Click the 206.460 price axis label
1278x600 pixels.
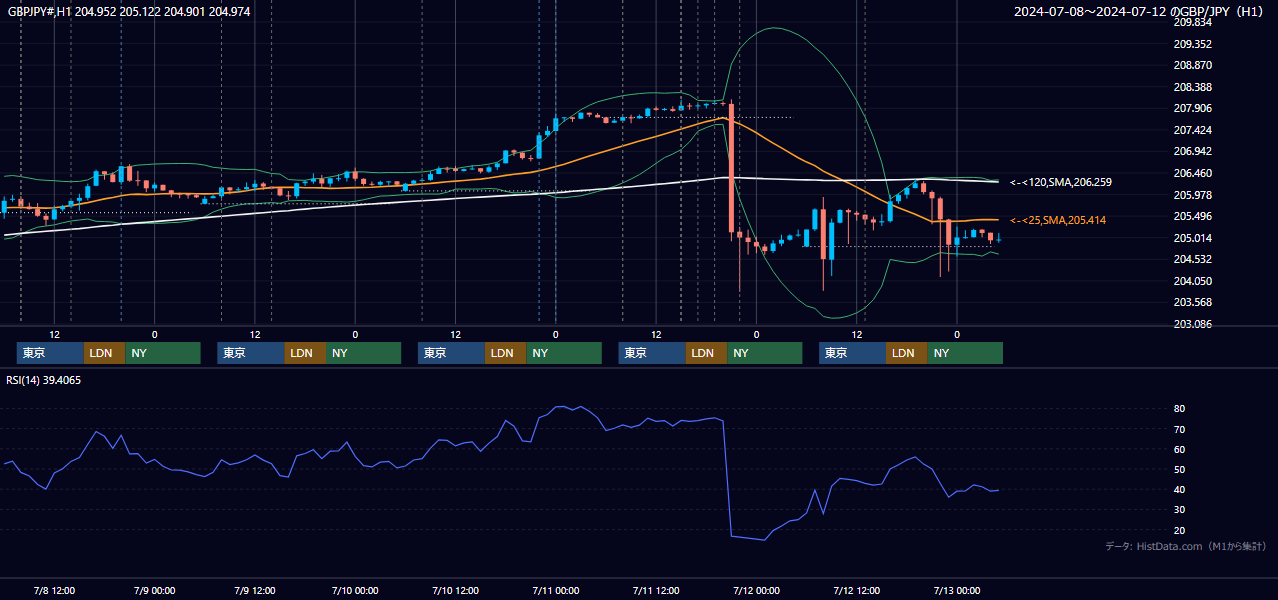pyautogui.click(x=1192, y=173)
